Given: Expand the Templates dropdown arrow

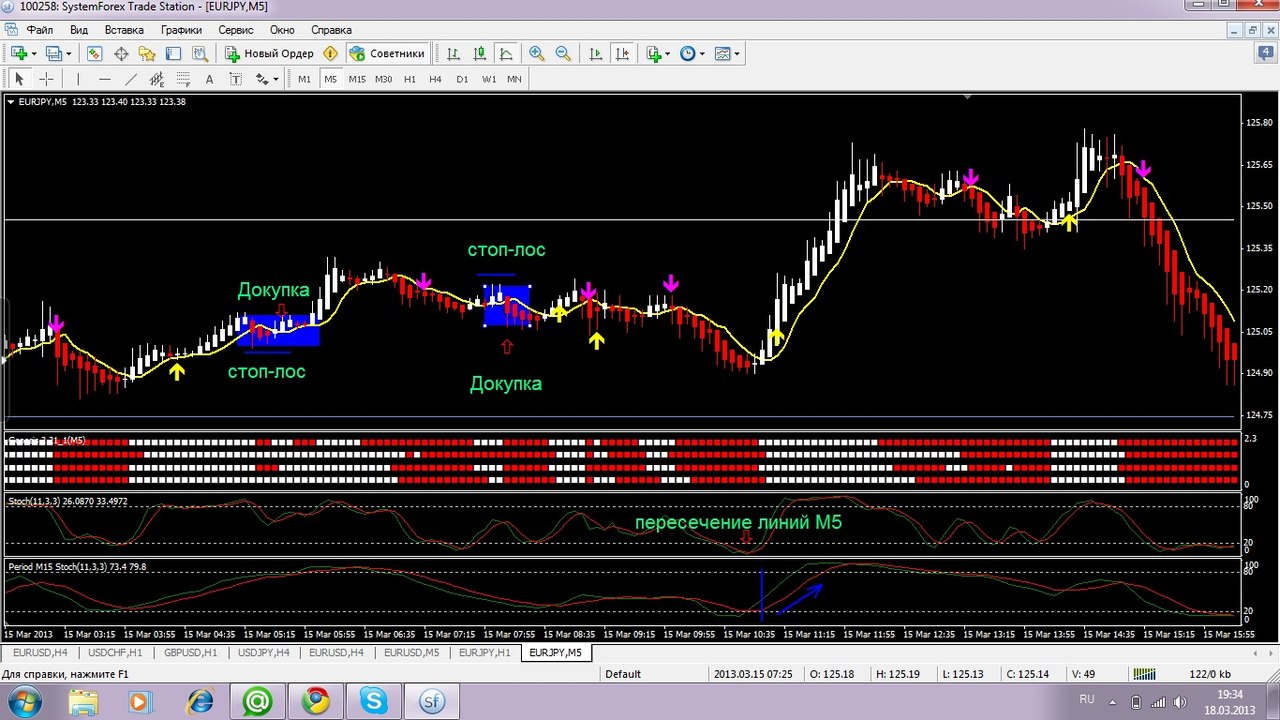Looking at the screenshot, I should click(738, 53).
